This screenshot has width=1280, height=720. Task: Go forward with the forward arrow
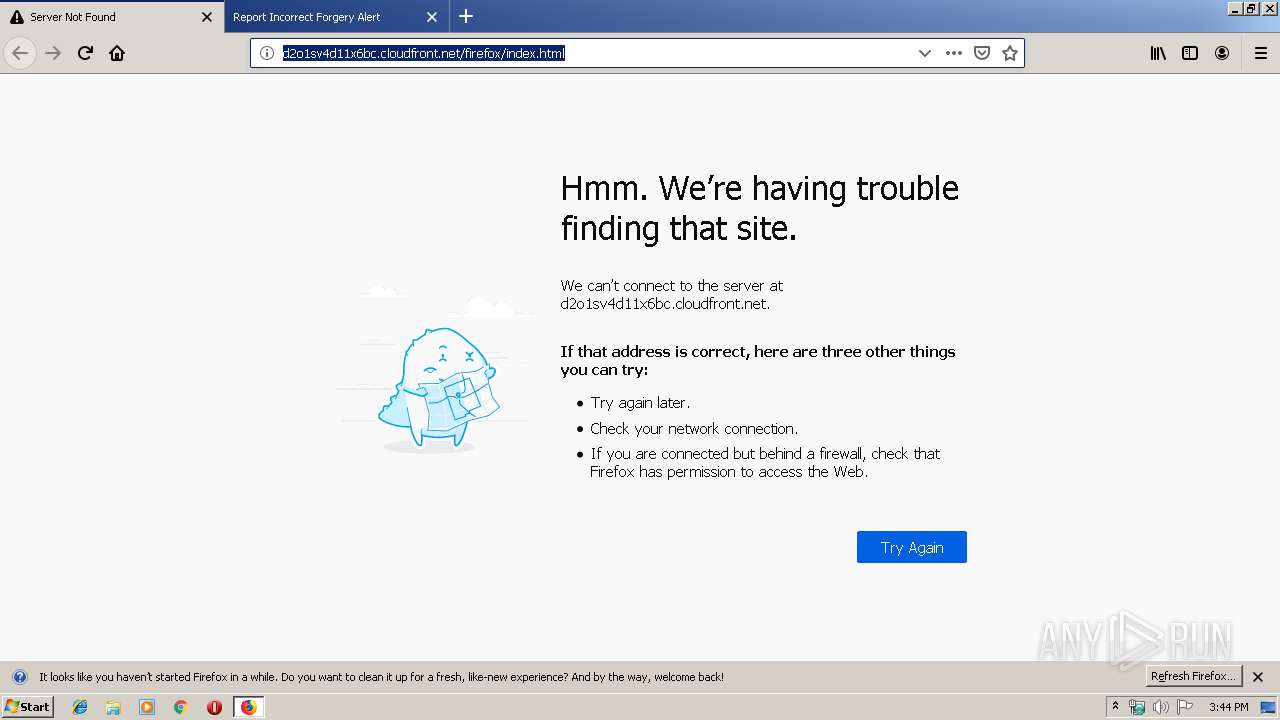[53, 53]
